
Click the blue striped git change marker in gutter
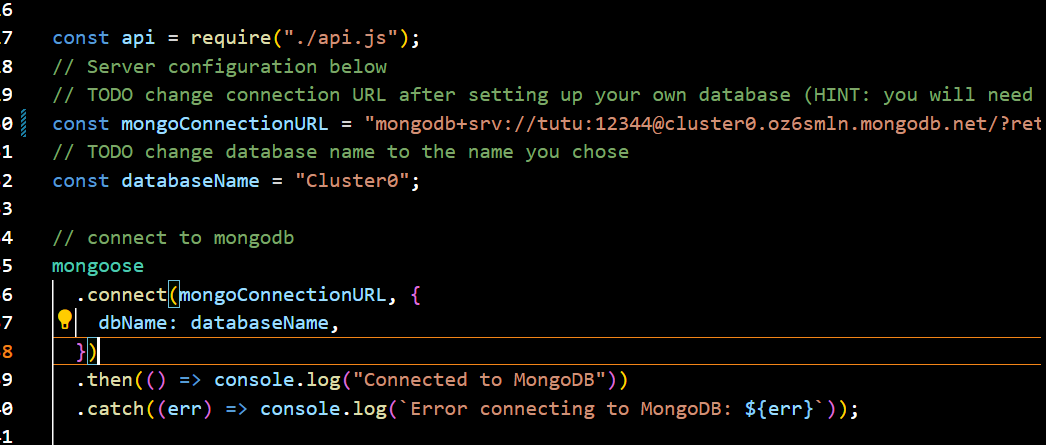[24, 124]
